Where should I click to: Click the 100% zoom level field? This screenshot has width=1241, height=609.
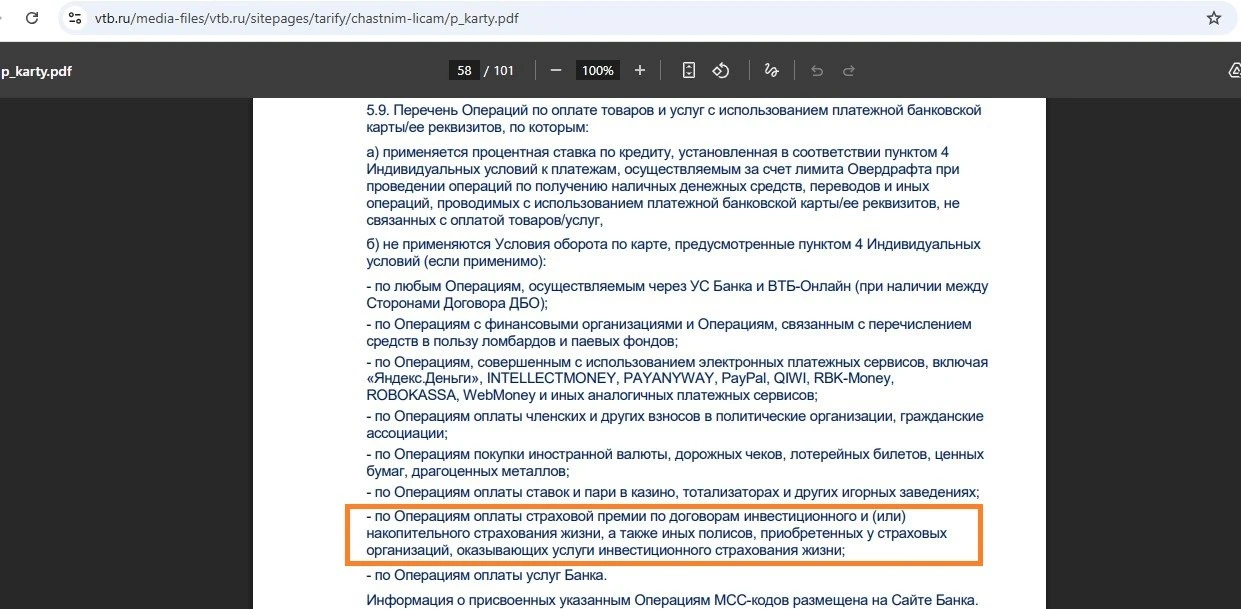click(x=598, y=70)
